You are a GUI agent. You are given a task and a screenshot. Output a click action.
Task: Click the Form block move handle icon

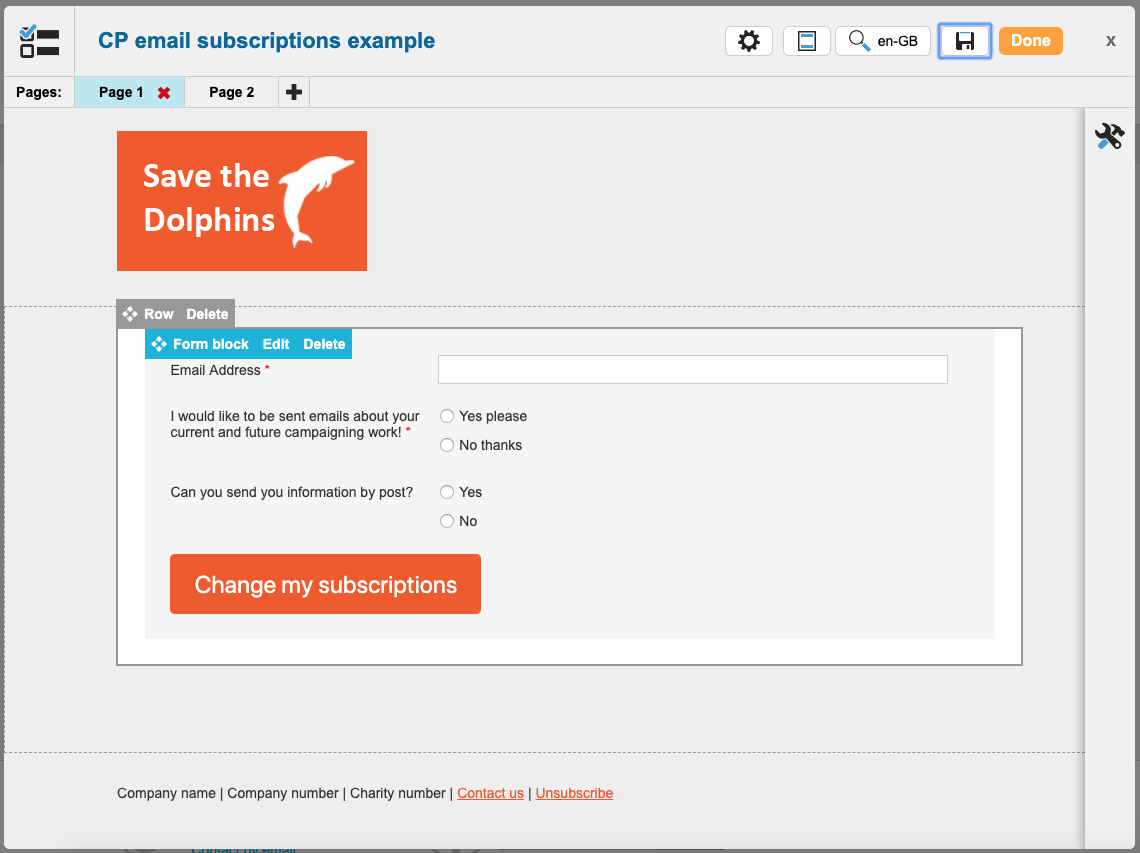tap(159, 344)
